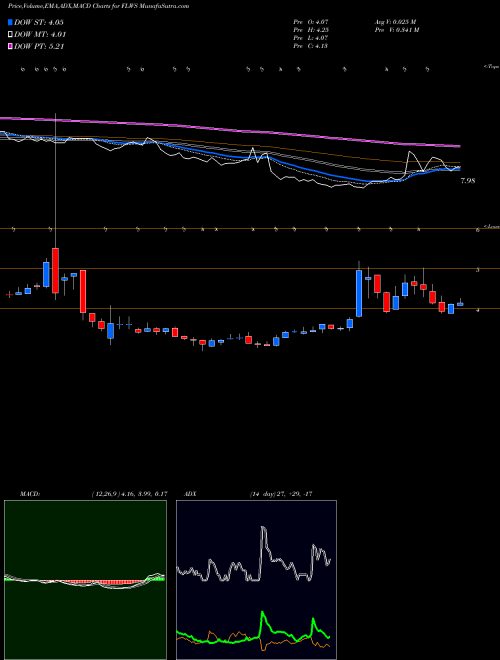The height and width of the screenshot is (660, 500).
Task: Click the 'Pre H: 4.25' high value
Action: (x=311, y=30)
